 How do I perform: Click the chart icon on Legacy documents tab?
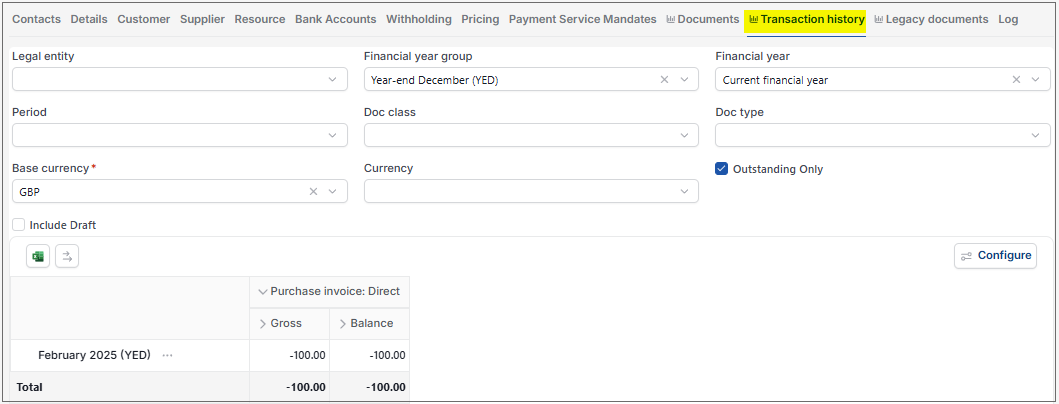click(879, 20)
